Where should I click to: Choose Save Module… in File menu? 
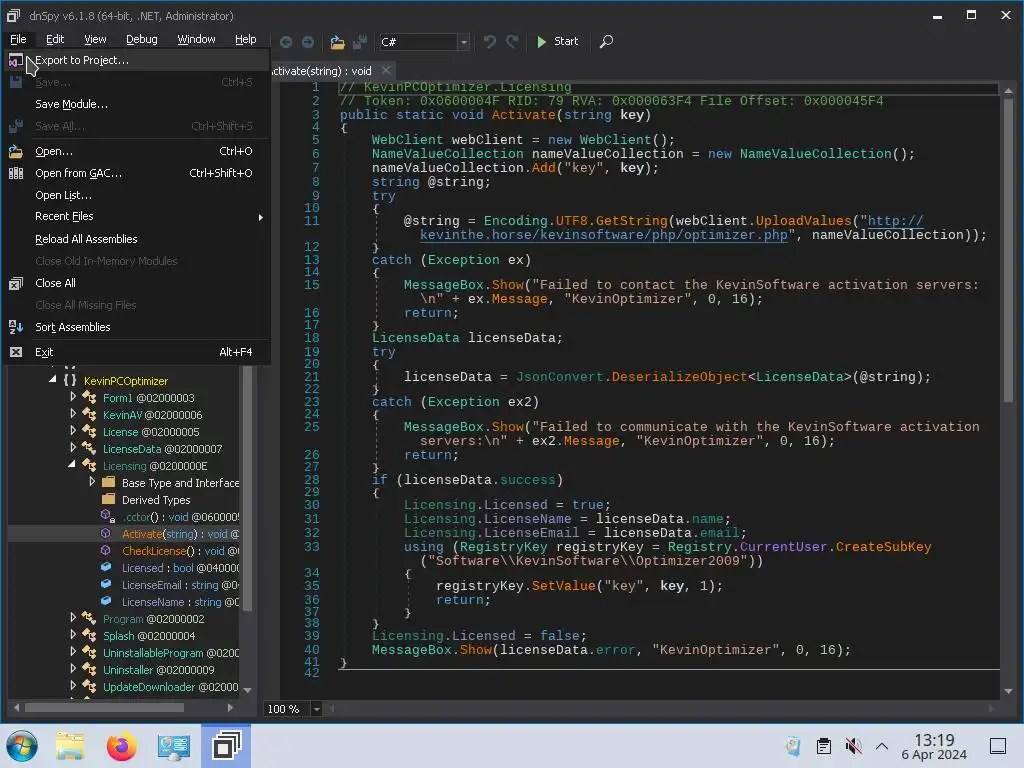click(136, 104)
